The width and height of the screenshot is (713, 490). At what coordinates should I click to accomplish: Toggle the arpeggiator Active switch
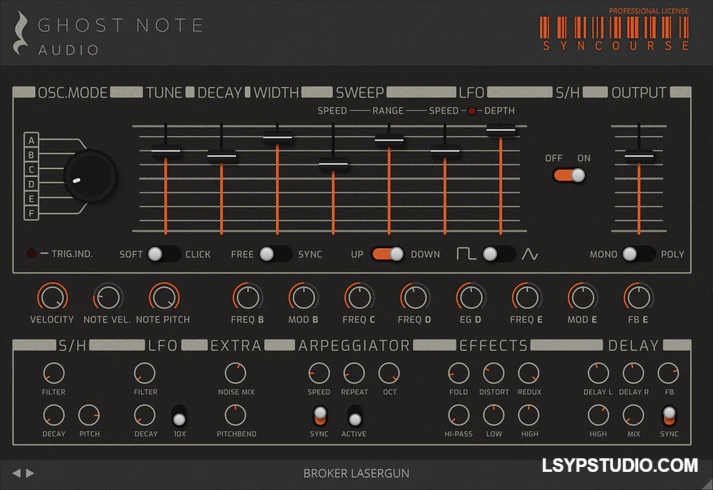pos(355,415)
